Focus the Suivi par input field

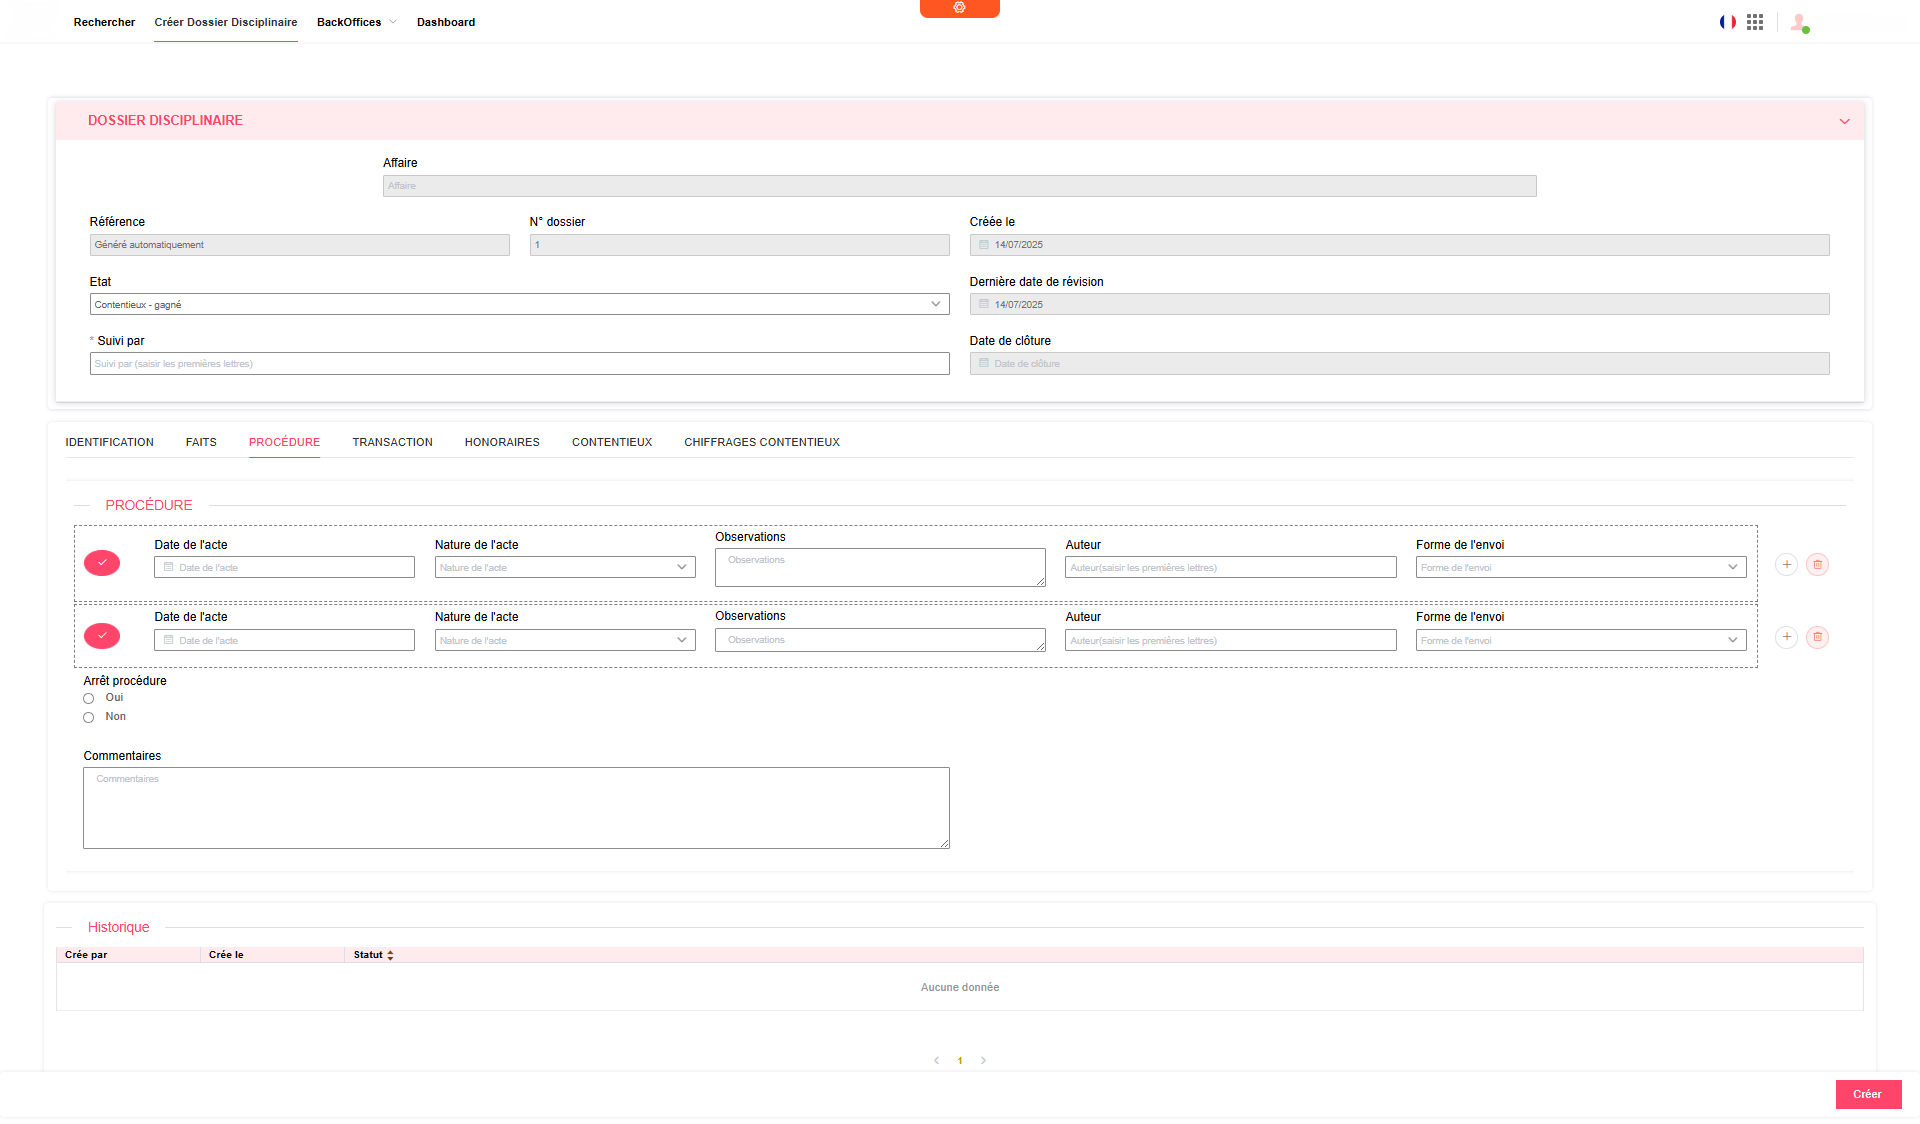click(519, 364)
